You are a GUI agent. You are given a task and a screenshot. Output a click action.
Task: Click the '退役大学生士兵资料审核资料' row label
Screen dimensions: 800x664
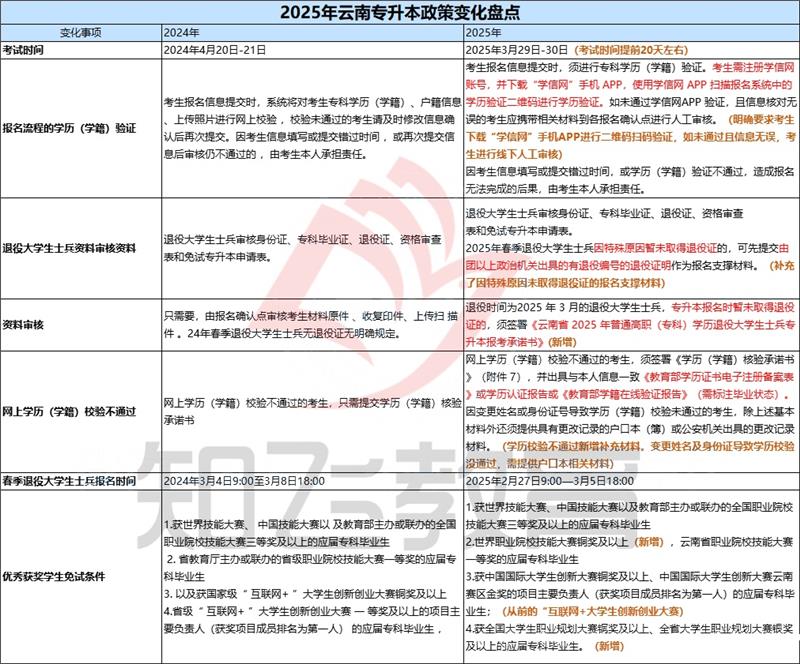pyautogui.click(x=69, y=248)
